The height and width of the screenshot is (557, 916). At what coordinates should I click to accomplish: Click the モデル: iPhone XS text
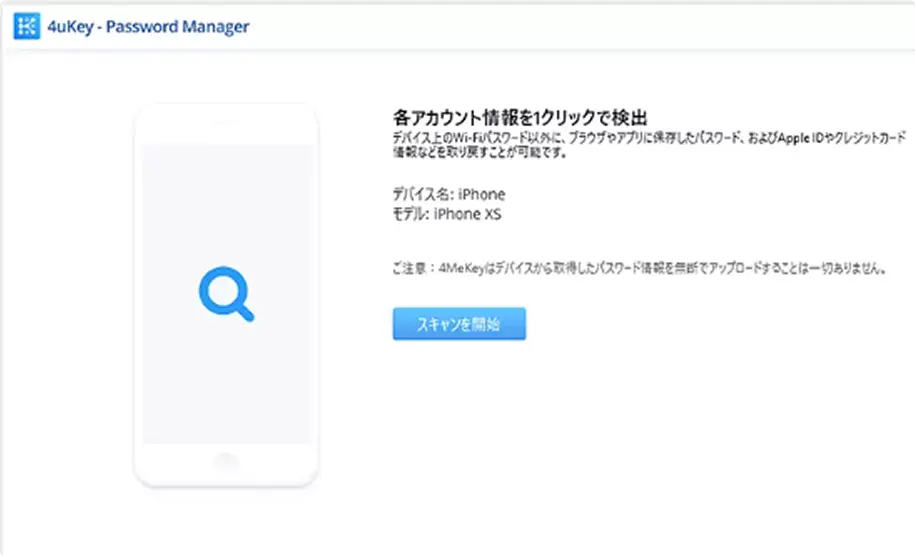tap(447, 214)
